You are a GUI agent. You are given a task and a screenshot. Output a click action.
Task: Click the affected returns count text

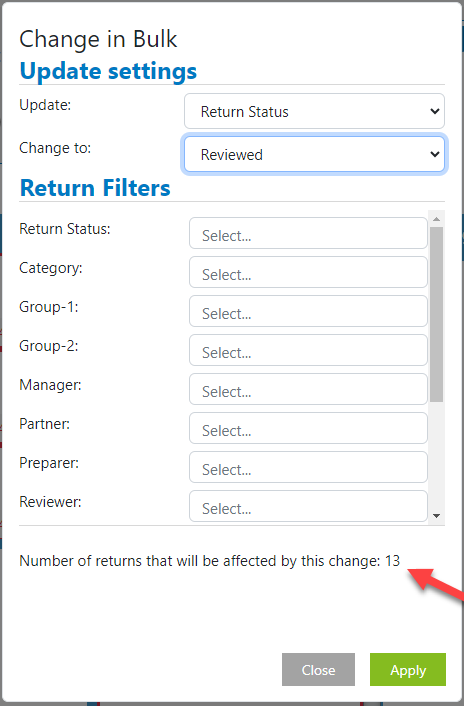[209, 561]
